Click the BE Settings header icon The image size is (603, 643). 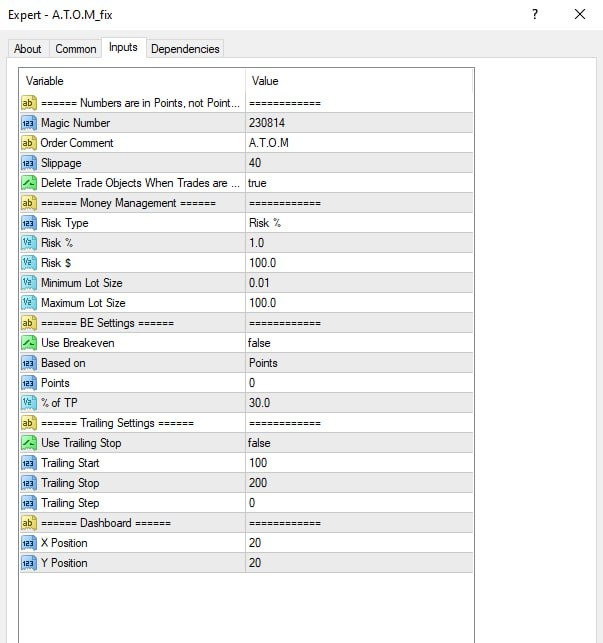tap(29, 323)
